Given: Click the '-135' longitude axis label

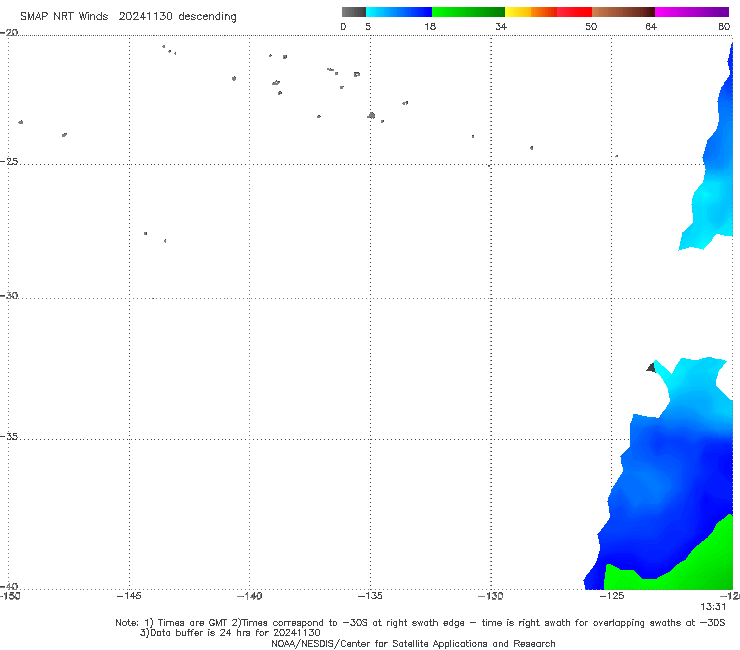Looking at the screenshot, I should tap(370, 596).
